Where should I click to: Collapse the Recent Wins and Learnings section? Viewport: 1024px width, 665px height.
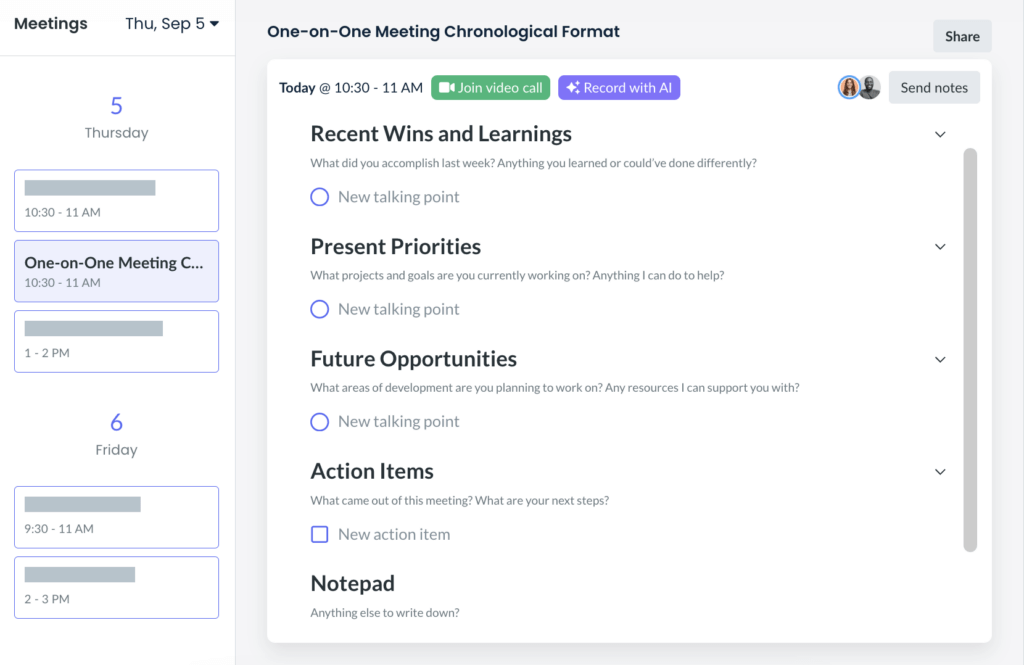pyautogui.click(x=940, y=135)
